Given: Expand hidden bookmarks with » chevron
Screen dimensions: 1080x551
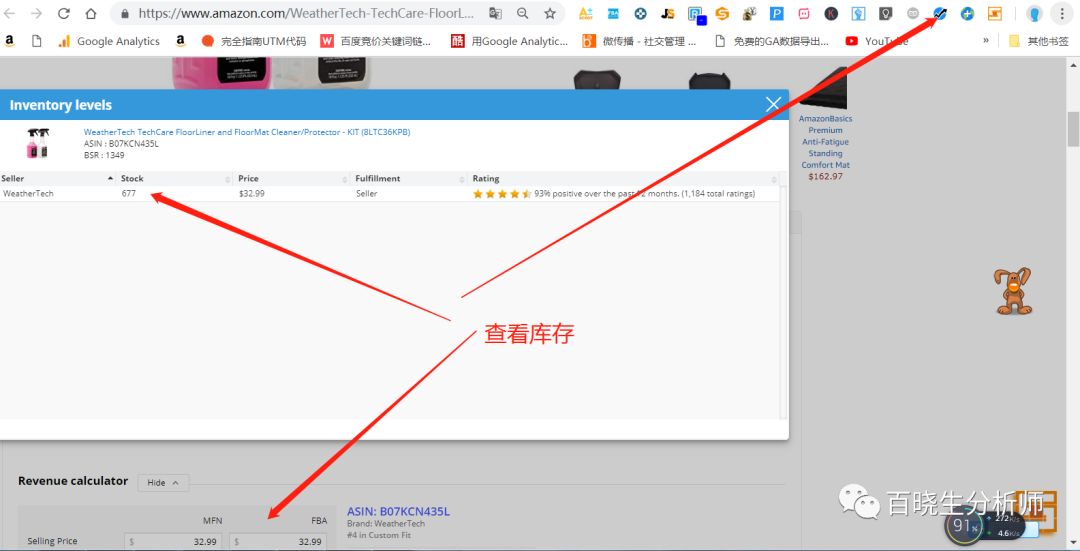Looking at the screenshot, I should [986, 41].
